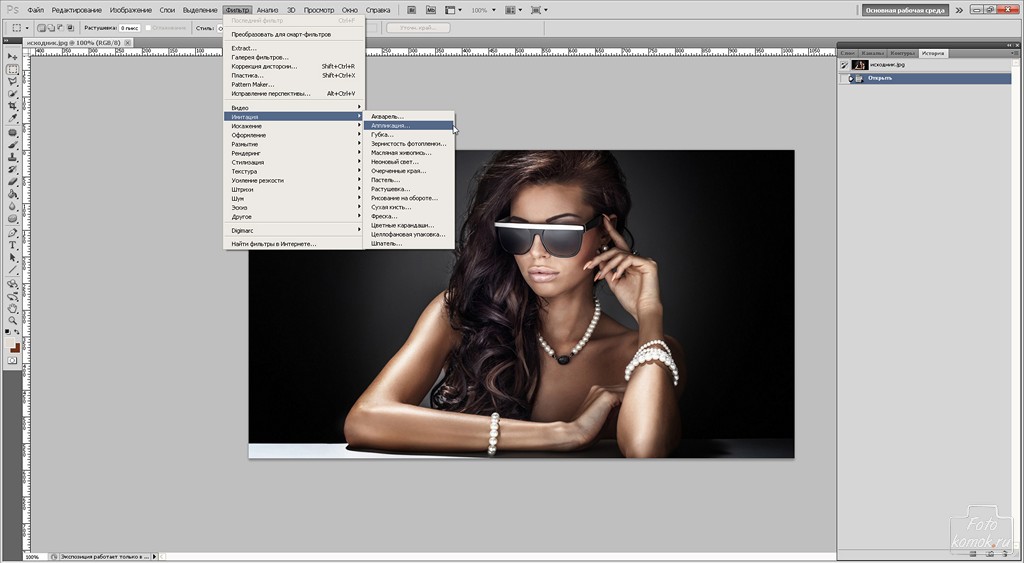
Task: Select the Clone Stamp tool
Action: pyautogui.click(x=12, y=157)
